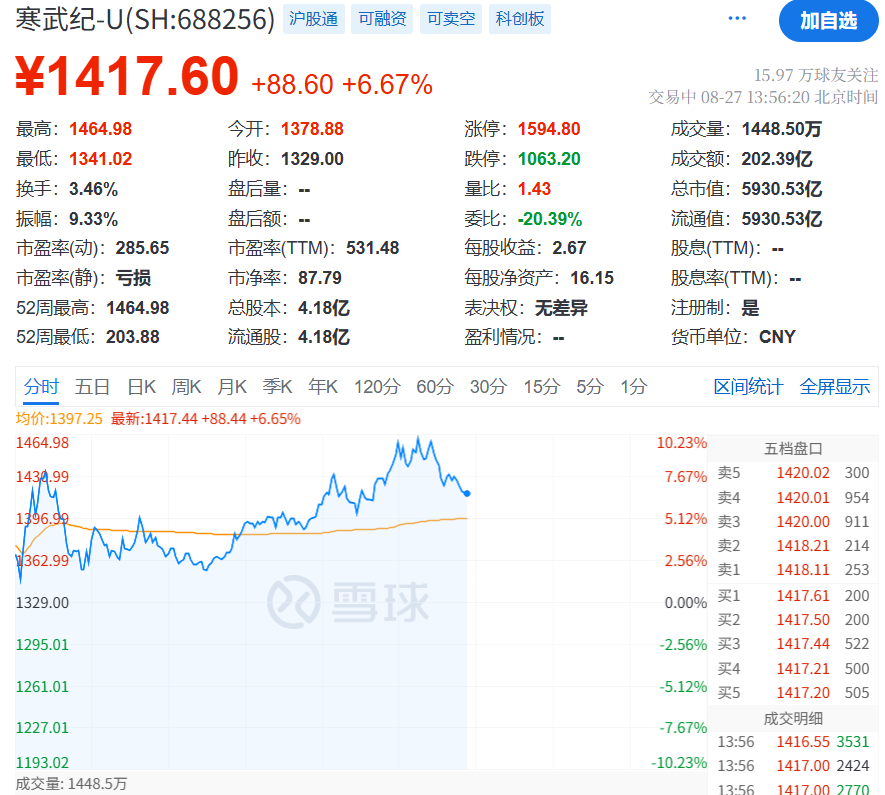Switch to the 月K chart tab

(x=232, y=387)
